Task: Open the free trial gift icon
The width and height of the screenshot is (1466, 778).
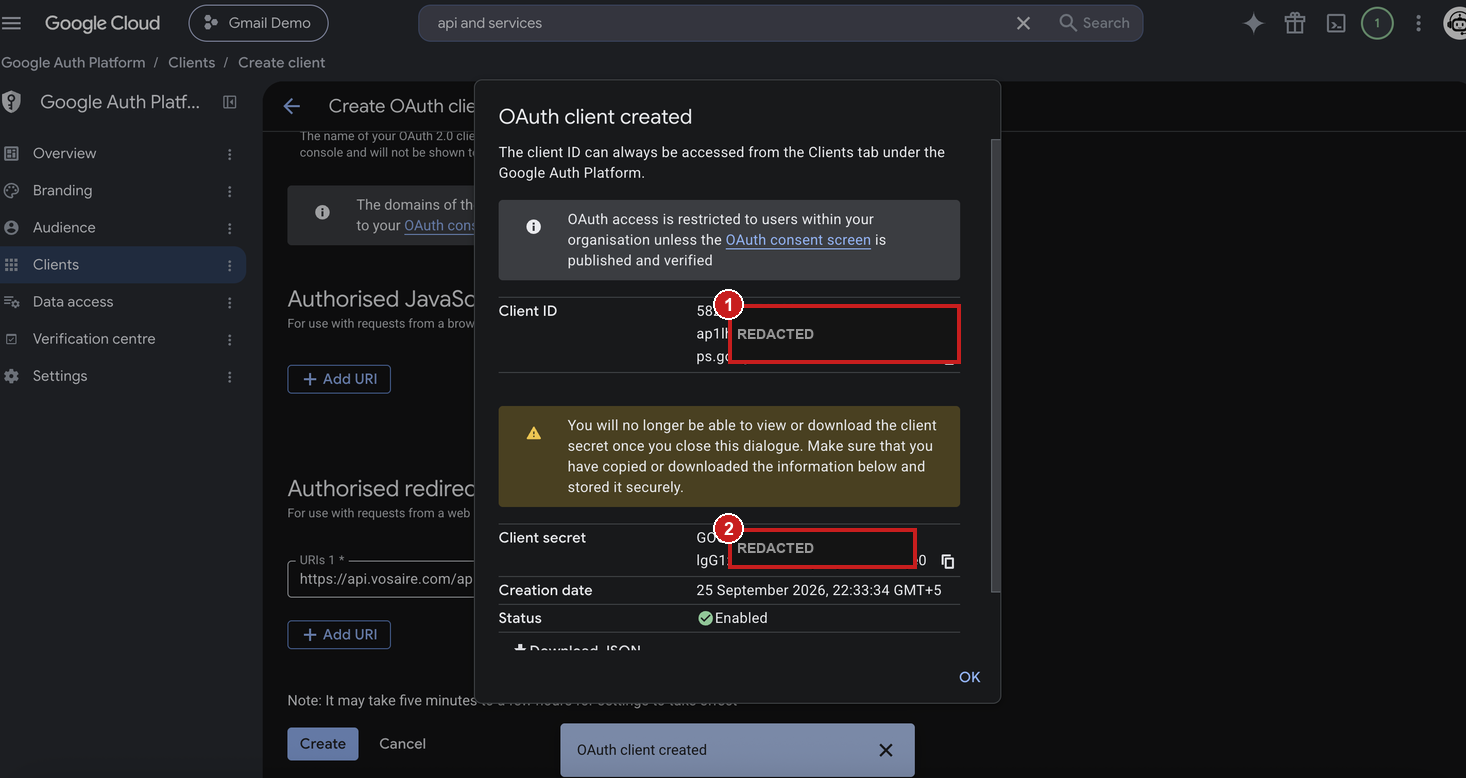Action: (1295, 23)
